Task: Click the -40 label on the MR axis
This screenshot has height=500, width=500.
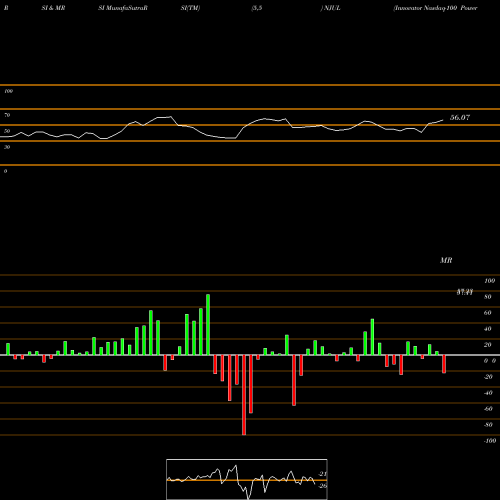Action: [488, 393]
